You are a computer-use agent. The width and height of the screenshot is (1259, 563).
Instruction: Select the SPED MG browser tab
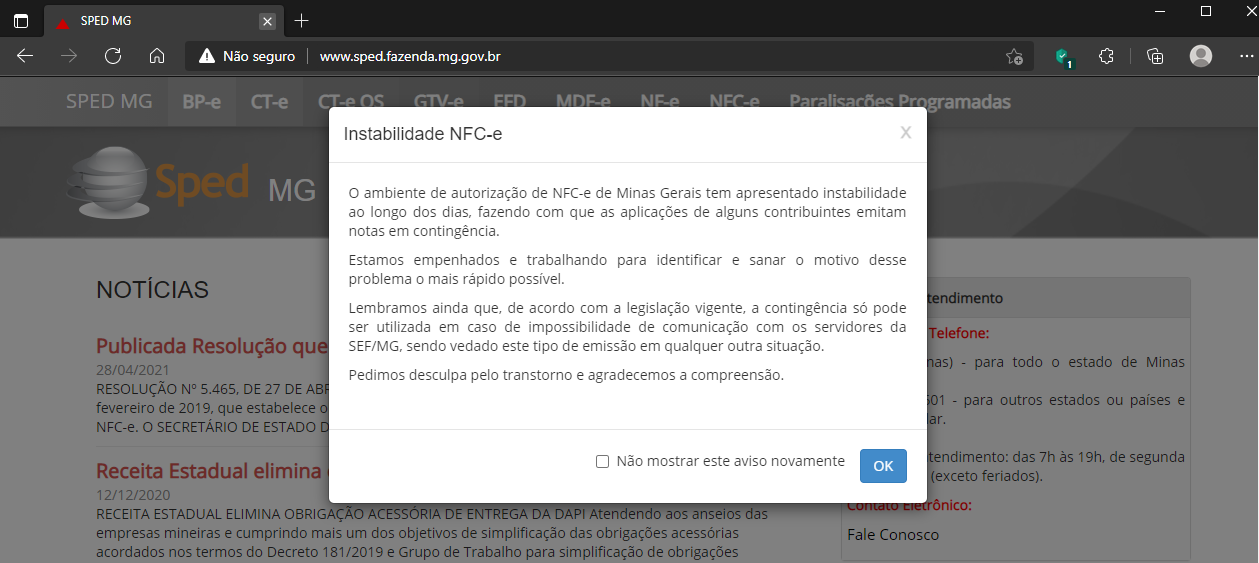(x=163, y=21)
